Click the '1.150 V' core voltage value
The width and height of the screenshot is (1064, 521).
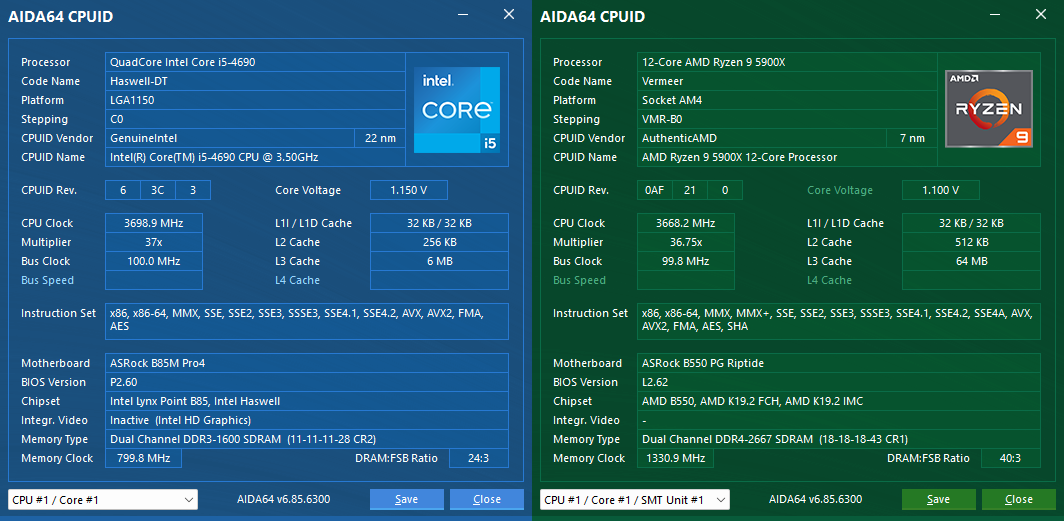click(x=408, y=190)
